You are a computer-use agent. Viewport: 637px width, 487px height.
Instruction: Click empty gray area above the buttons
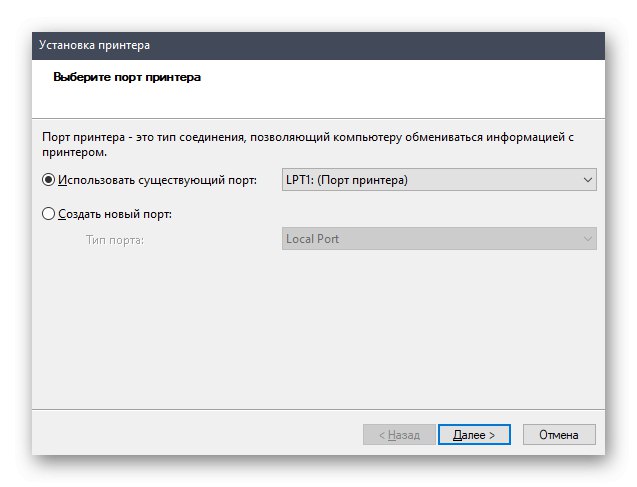pyautogui.click(x=300, y=340)
